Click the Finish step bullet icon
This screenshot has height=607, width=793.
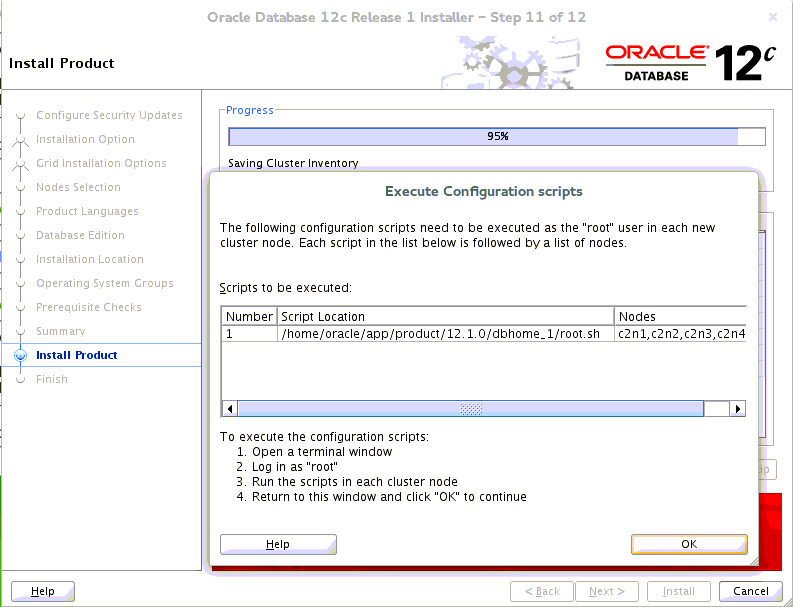[21, 379]
